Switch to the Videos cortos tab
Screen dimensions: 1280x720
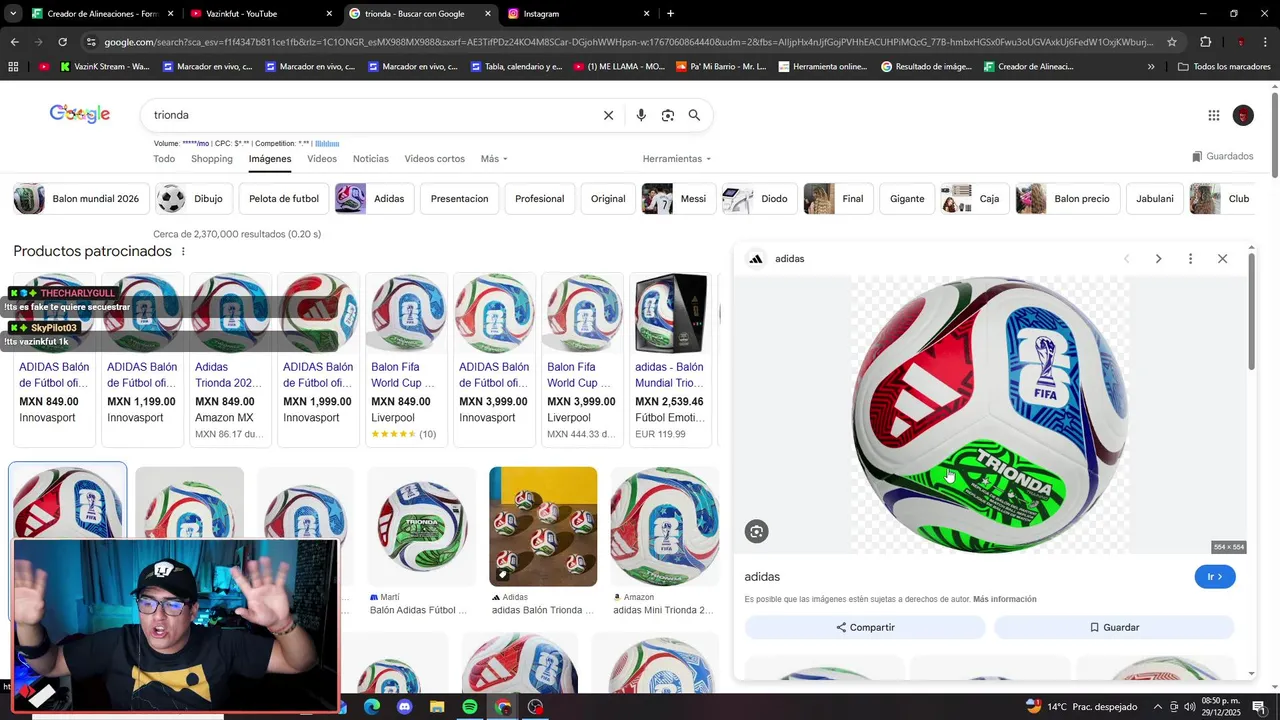(435, 159)
